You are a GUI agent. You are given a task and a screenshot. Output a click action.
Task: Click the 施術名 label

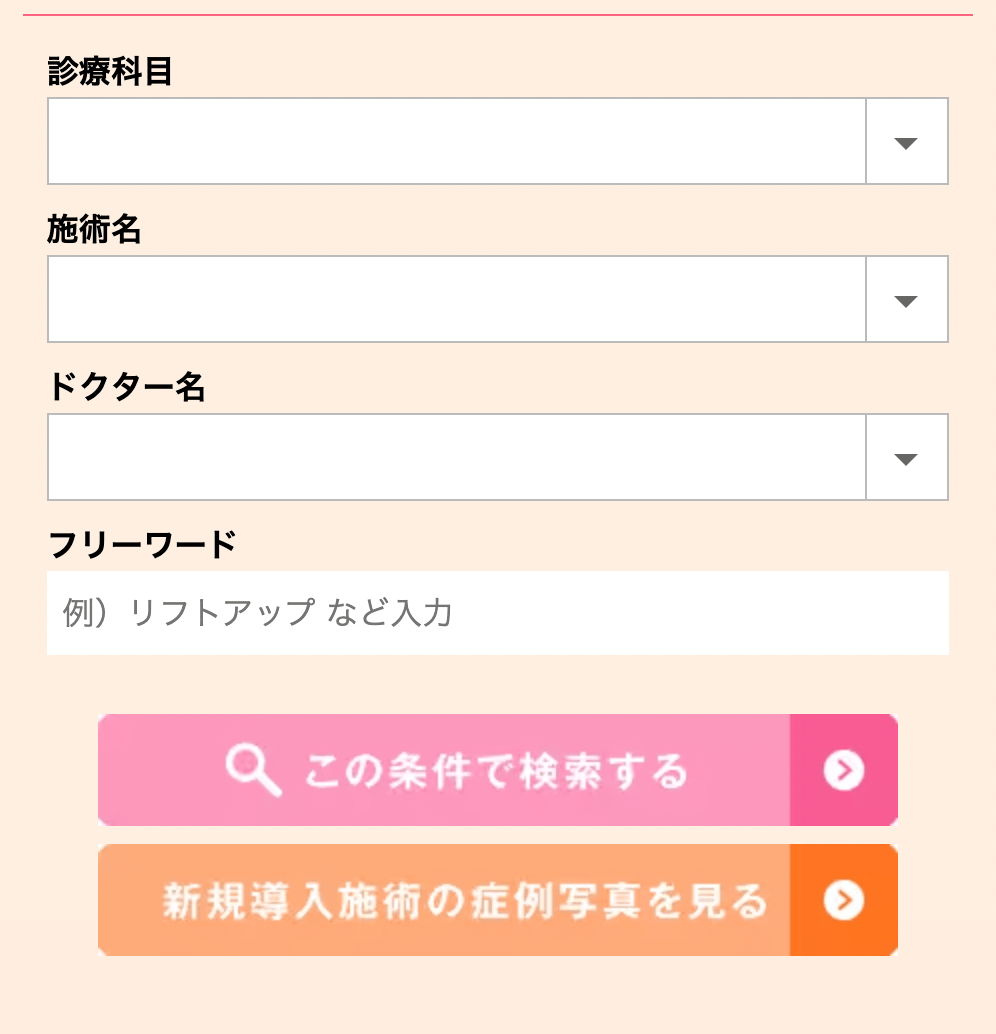point(94,229)
